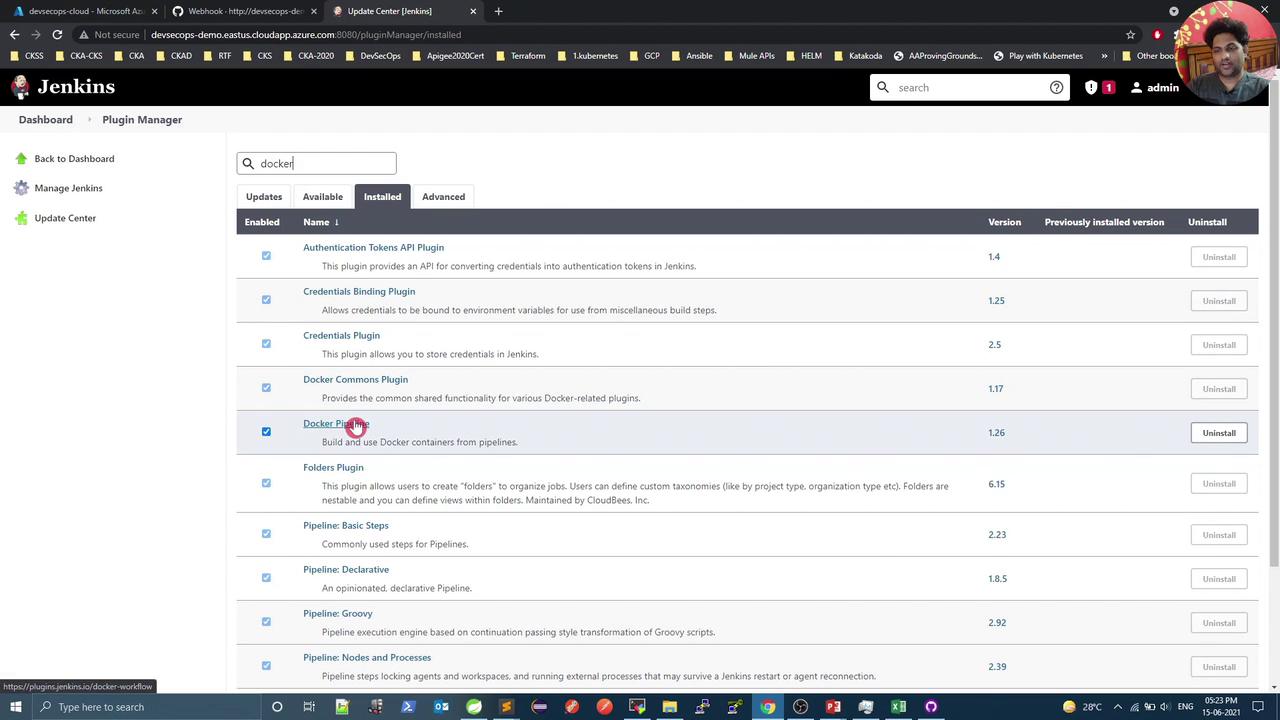Click the browser back arrow

pyautogui.click(x=14, y=35)
